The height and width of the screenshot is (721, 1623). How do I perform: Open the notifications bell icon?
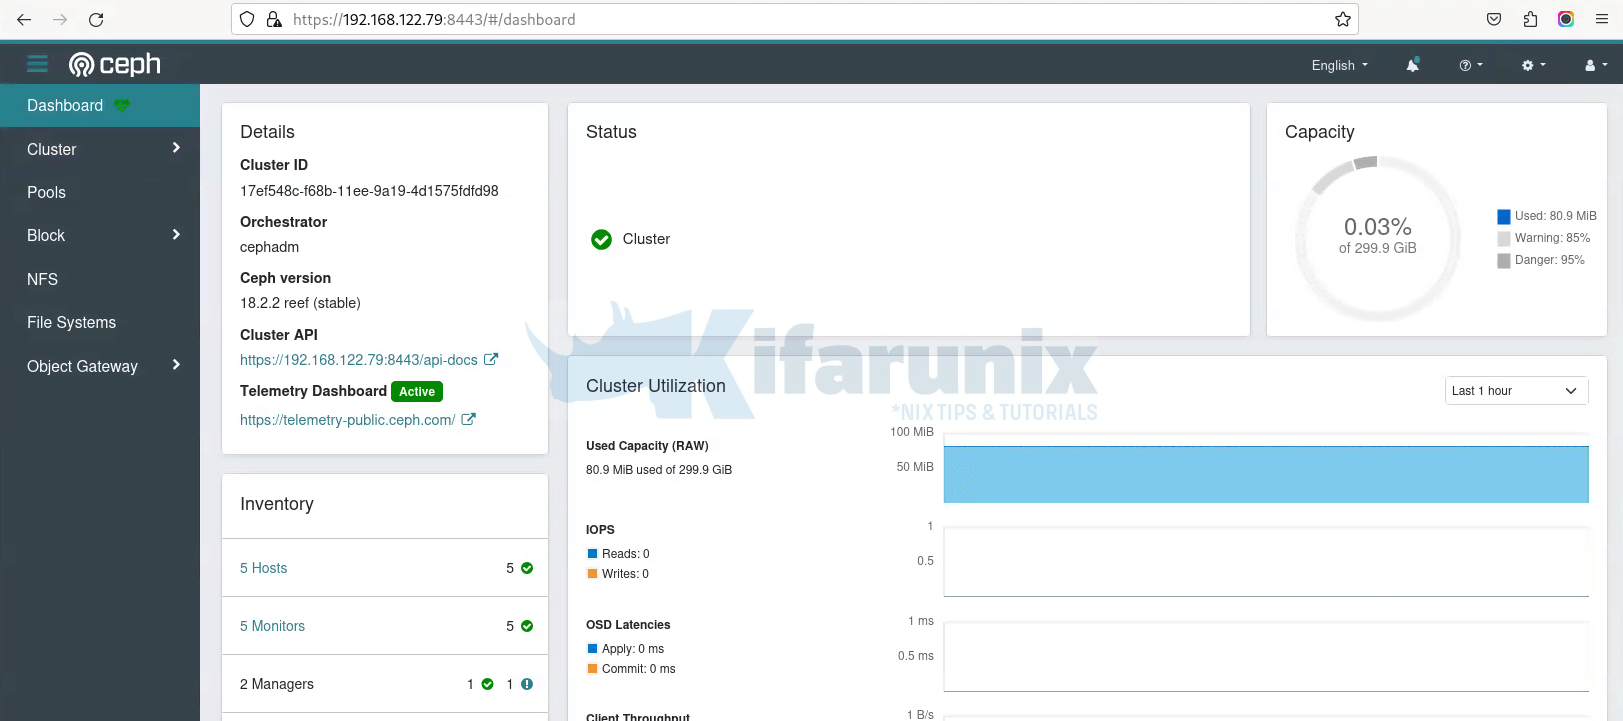pos(1412,65)
